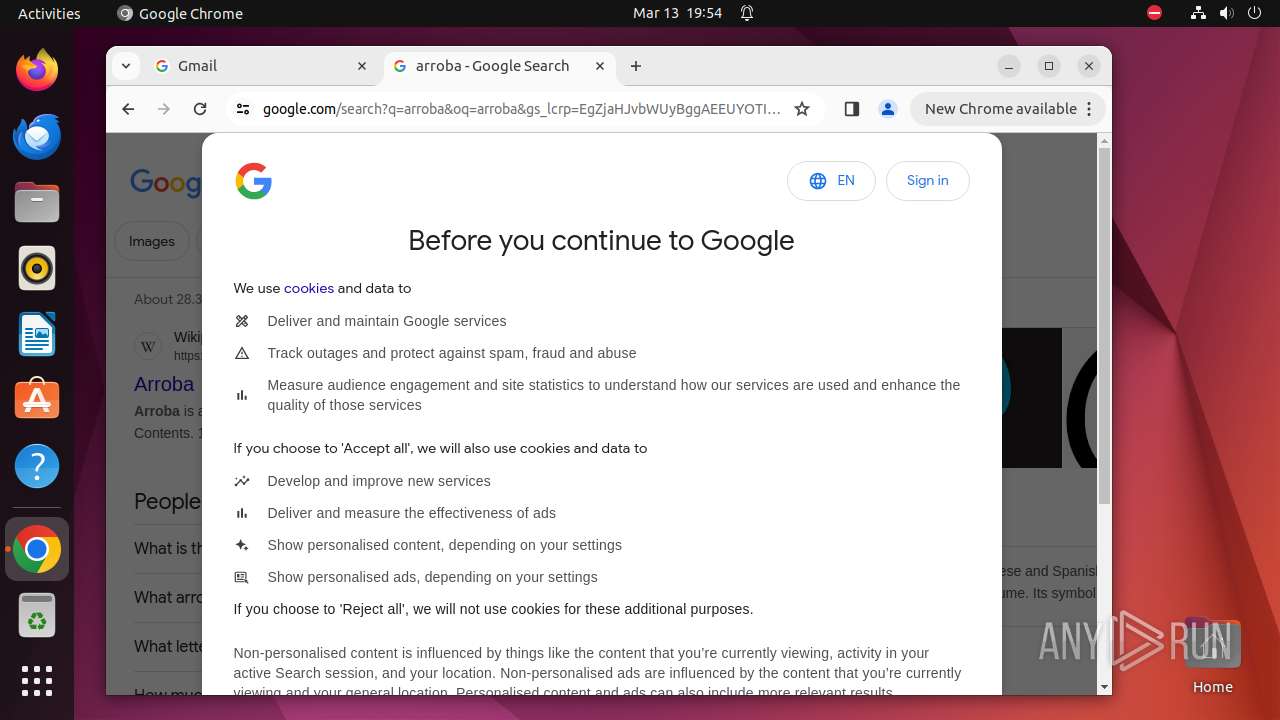Image resolution: width=1280 pixels, height=720 pixels.
Task: Click the power icon in system tray
Action: coord(1255,13)
